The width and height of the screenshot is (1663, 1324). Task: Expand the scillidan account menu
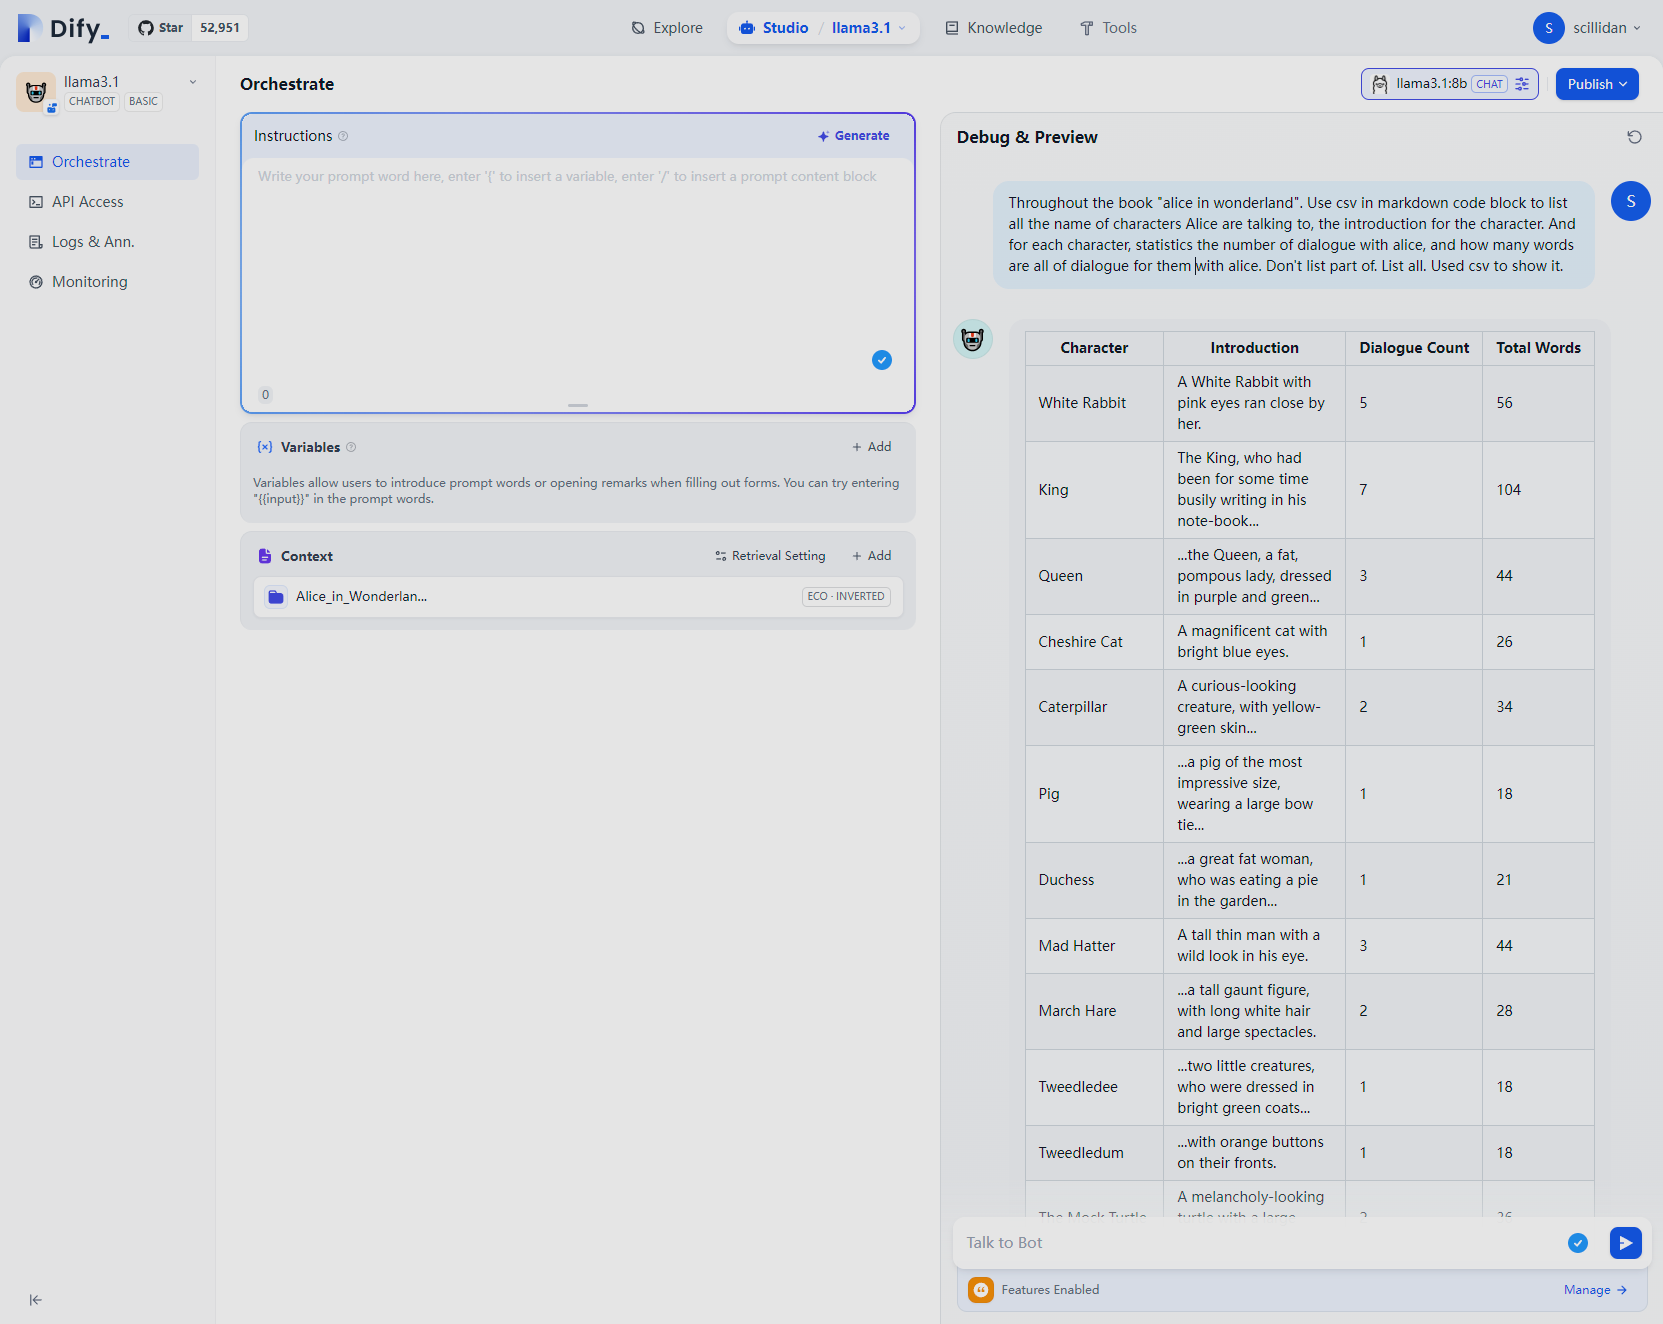[1587, 28]
